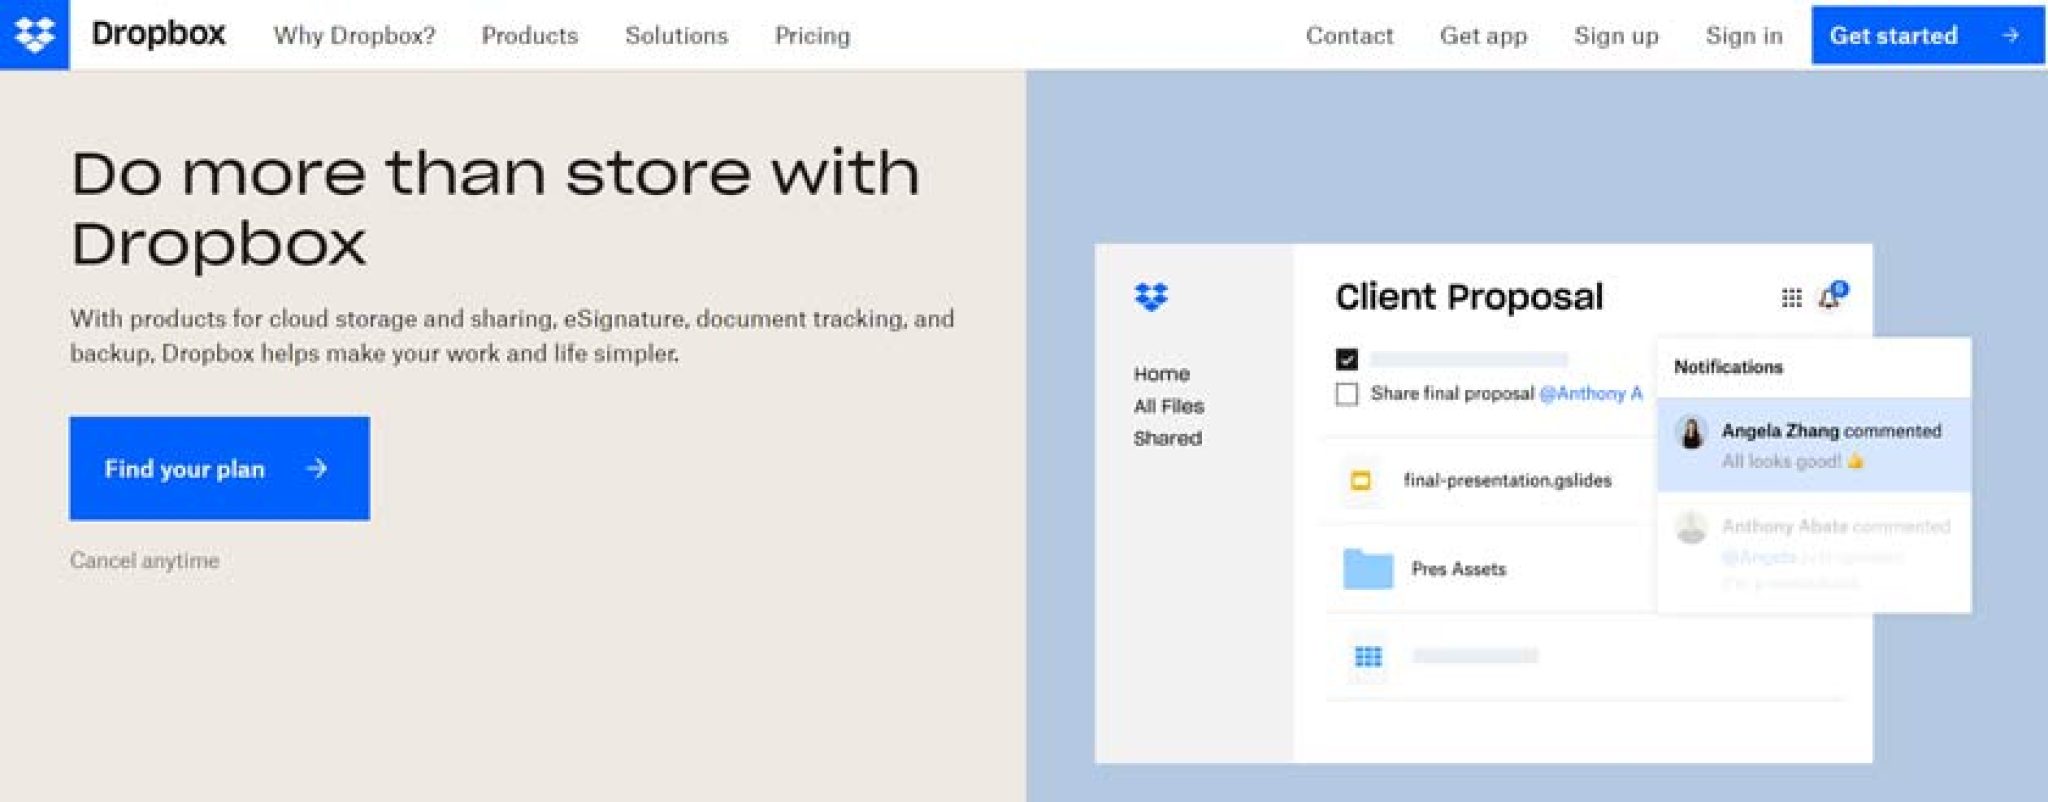Viewport: 2048px width, 802px height.
Task: Click the Sign in link
Action: 1744,35
